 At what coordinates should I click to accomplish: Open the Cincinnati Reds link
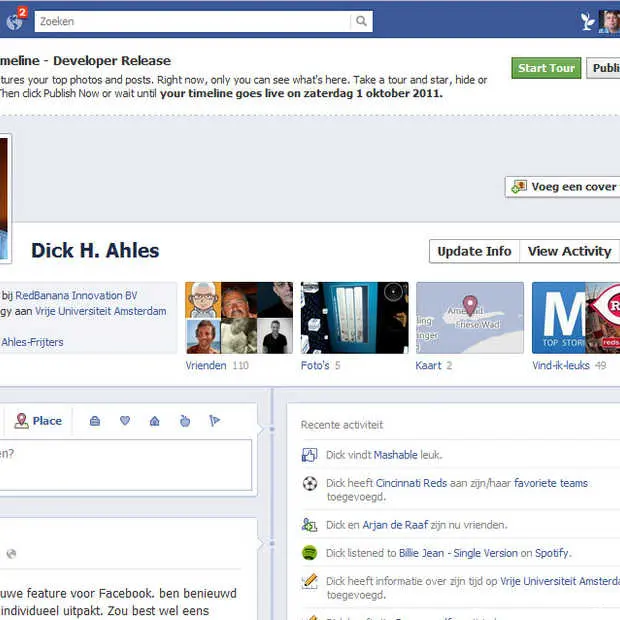(x=411, y=483)
